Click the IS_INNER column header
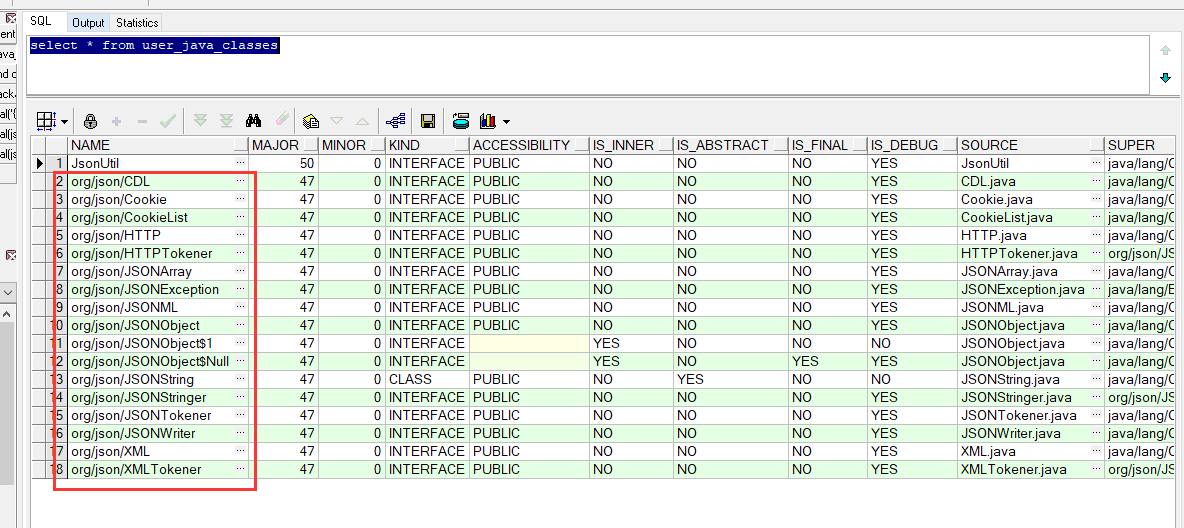 click(x=631, y=145)
